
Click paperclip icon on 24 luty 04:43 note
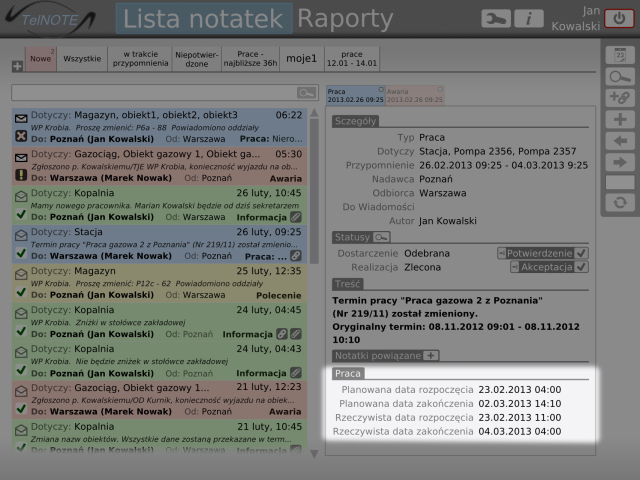[x=296, y=373]
